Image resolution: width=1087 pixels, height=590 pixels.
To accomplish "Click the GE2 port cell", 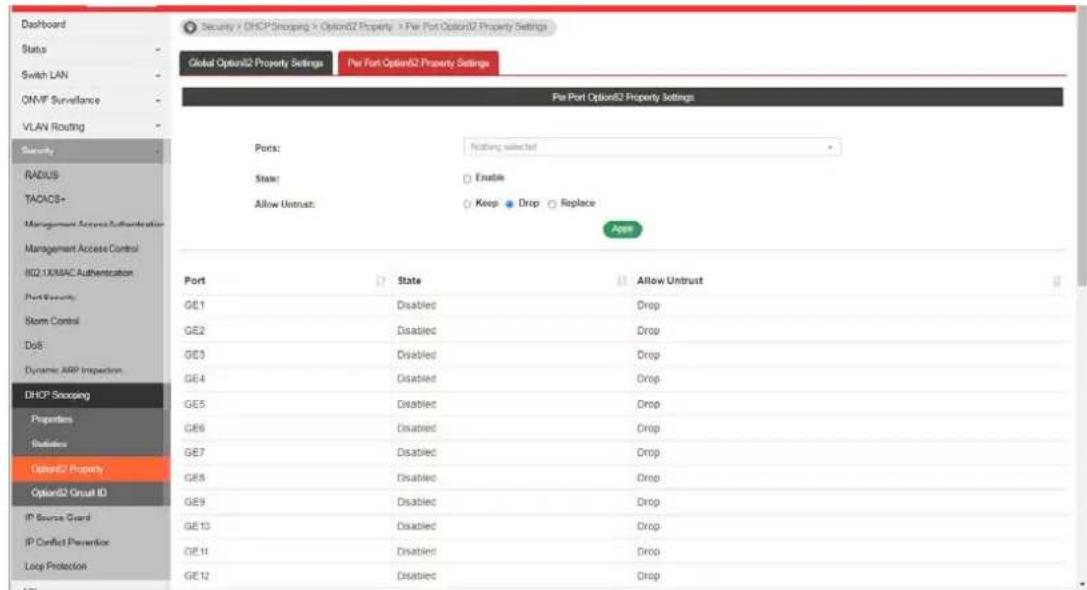I will 194,331.
